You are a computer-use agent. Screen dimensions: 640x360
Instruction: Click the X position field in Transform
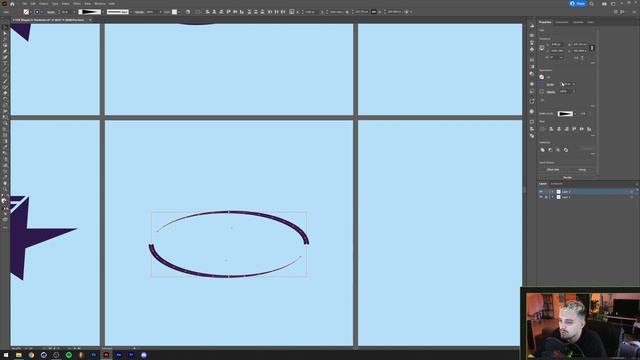[557, 44]
